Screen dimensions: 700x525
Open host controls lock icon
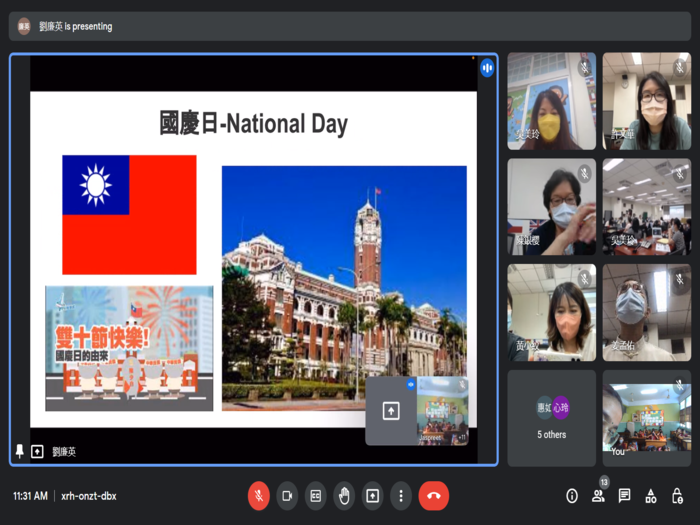(x=677, y=496)
